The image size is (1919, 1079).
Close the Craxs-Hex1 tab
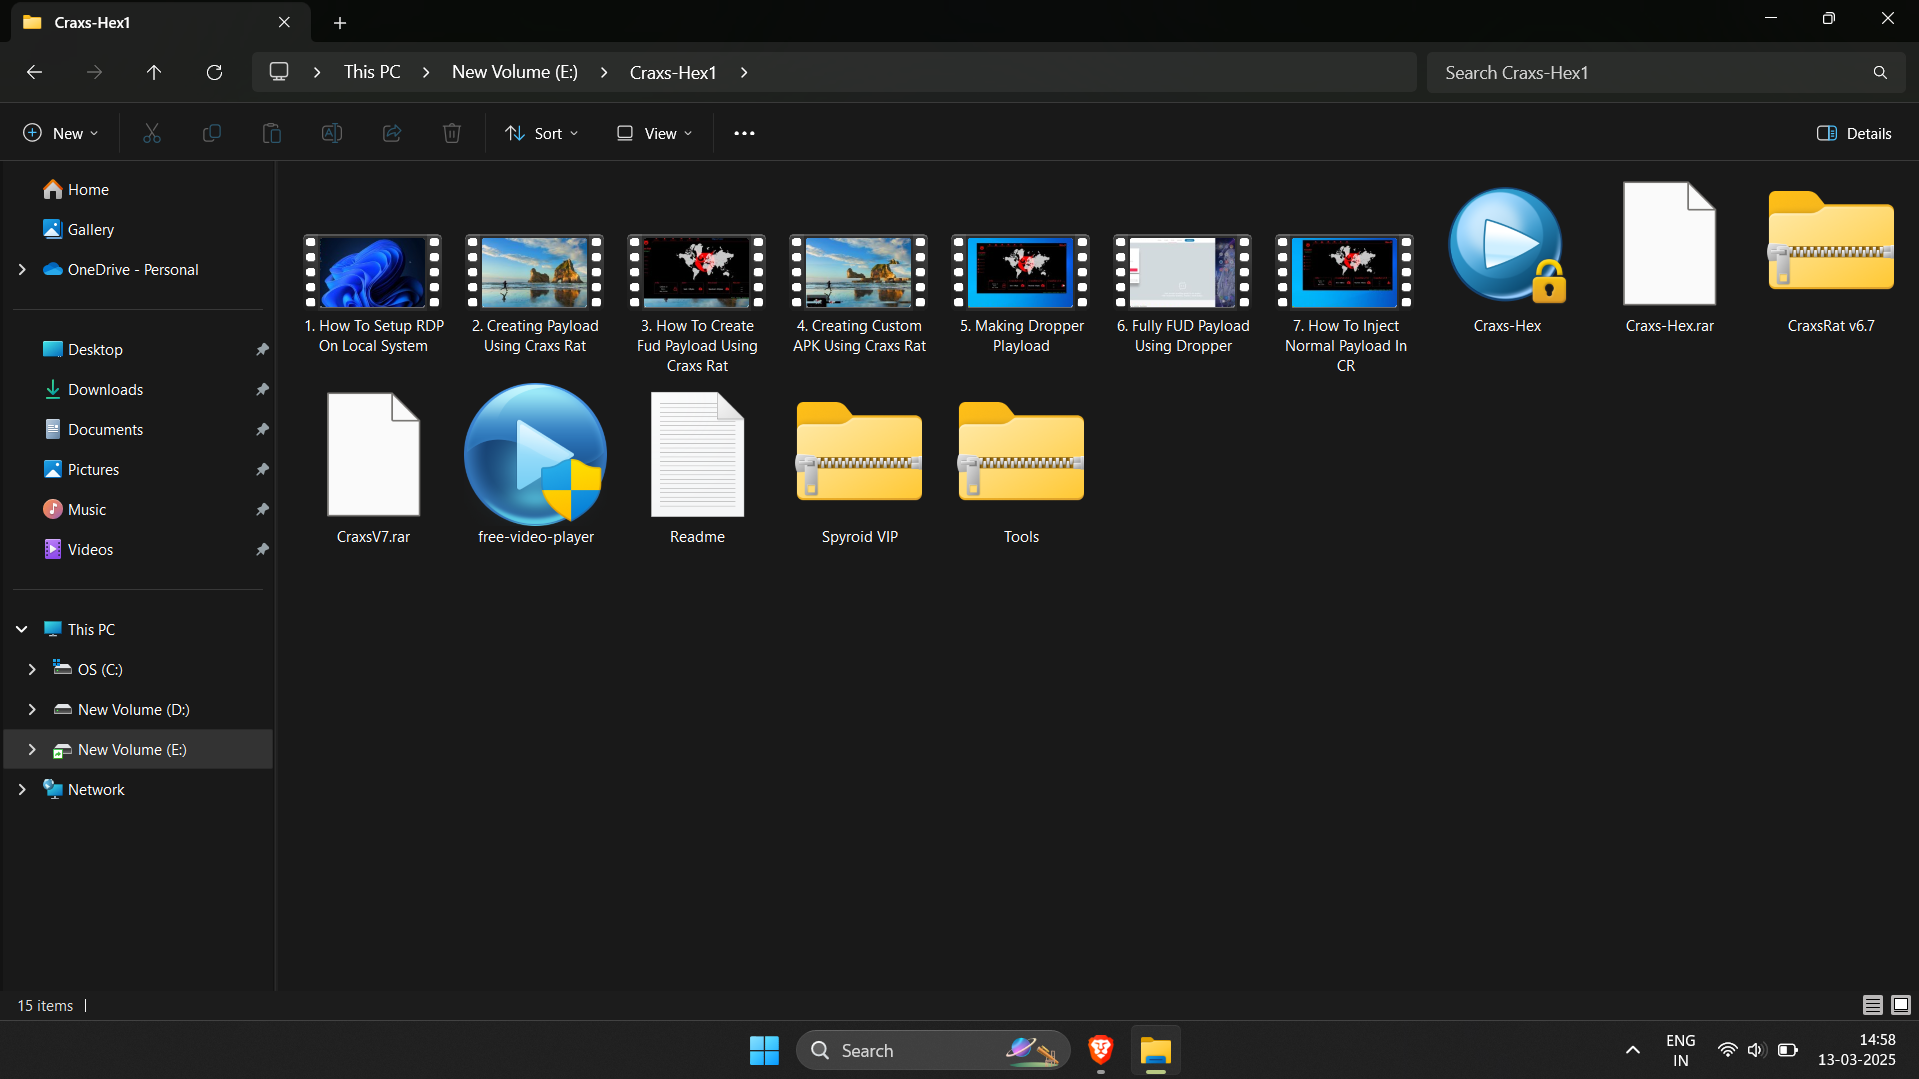point(284,22)
